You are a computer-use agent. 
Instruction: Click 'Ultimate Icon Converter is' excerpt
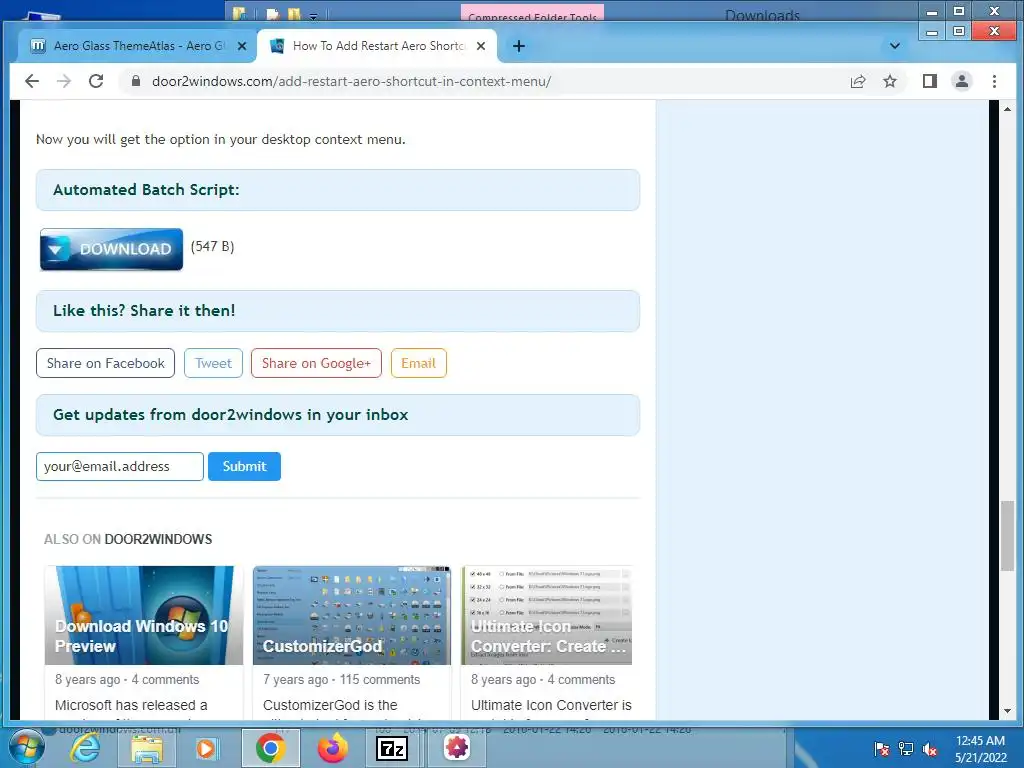[551, 705]
